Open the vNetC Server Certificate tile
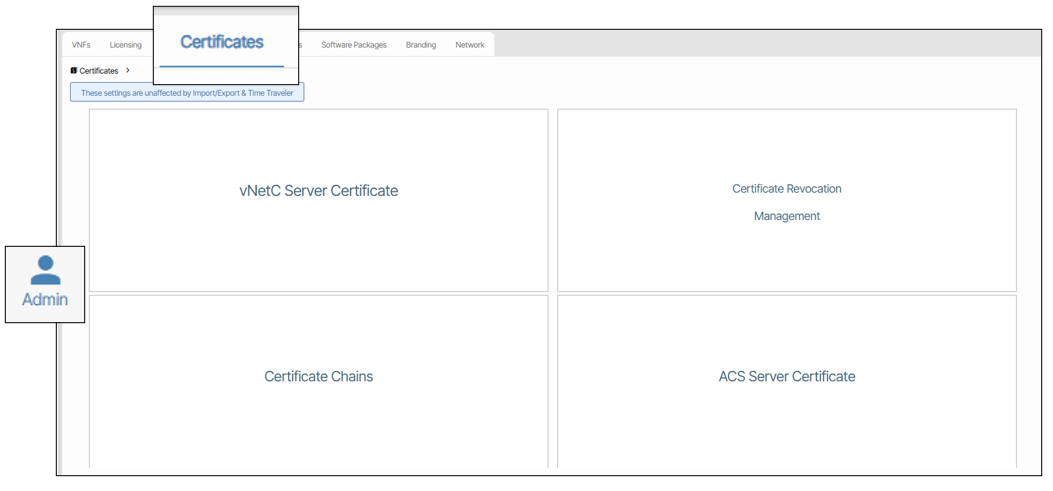The width and height of the screenshot is (1053, 491). pyautogui.click(x=318, y=191)
